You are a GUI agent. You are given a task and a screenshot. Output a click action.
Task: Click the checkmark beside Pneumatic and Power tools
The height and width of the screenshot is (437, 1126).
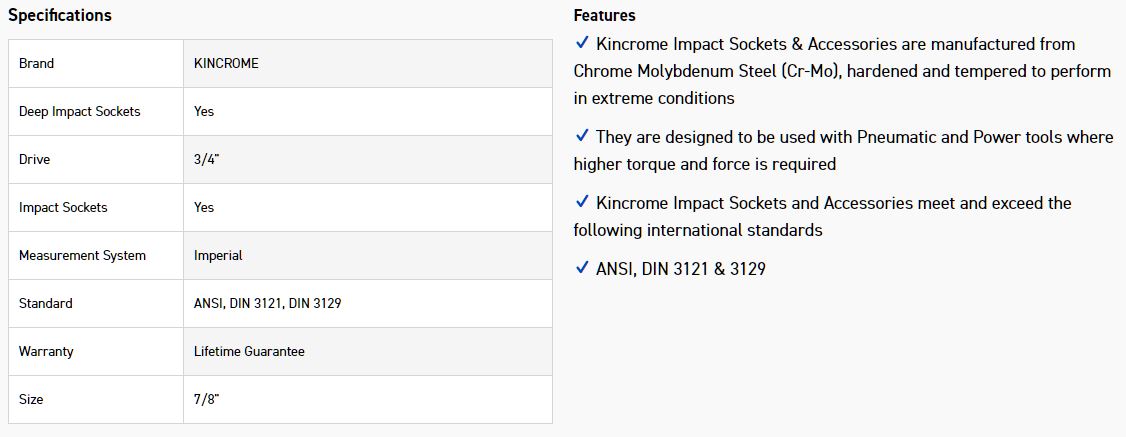[582, 136]
